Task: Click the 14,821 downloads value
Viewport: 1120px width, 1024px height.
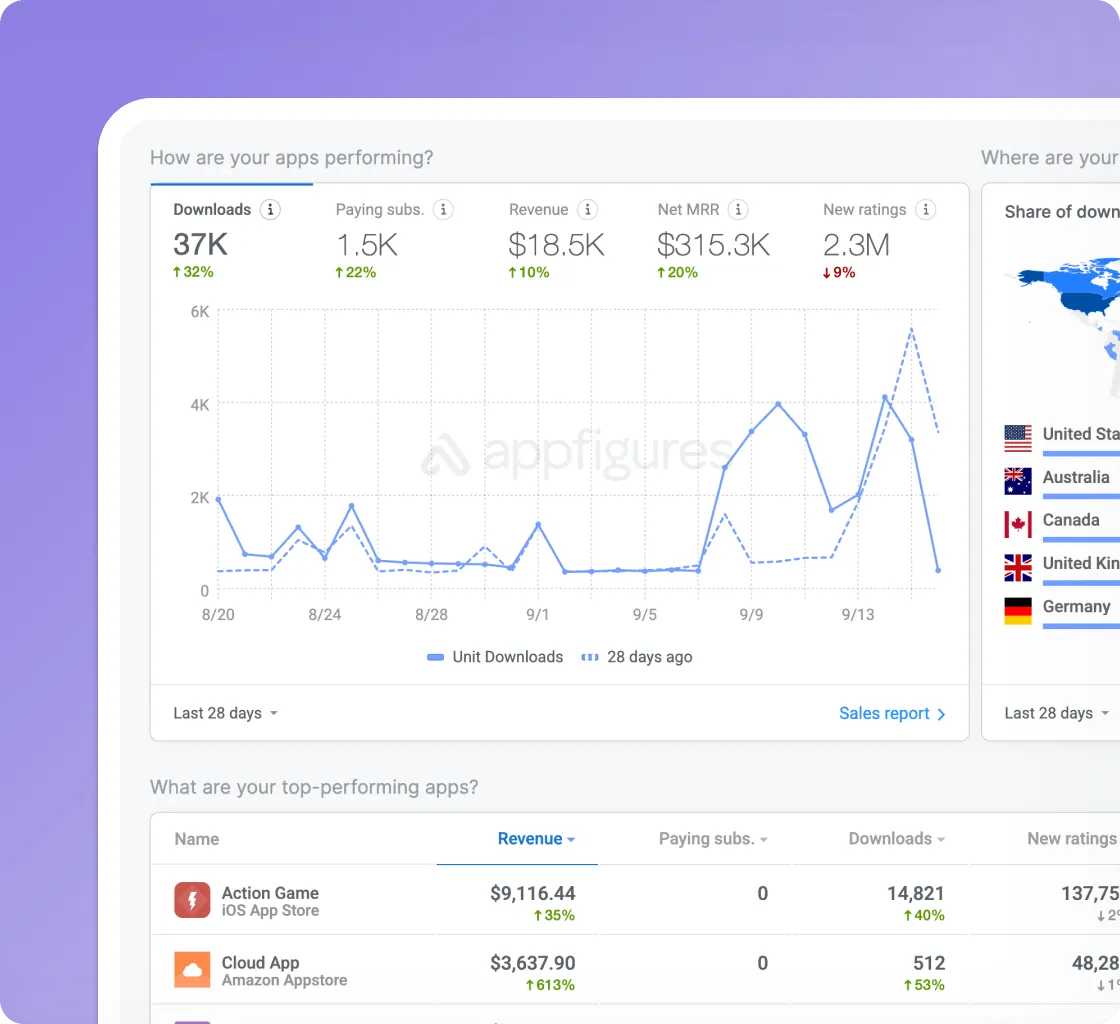Action: click(916, 893)
